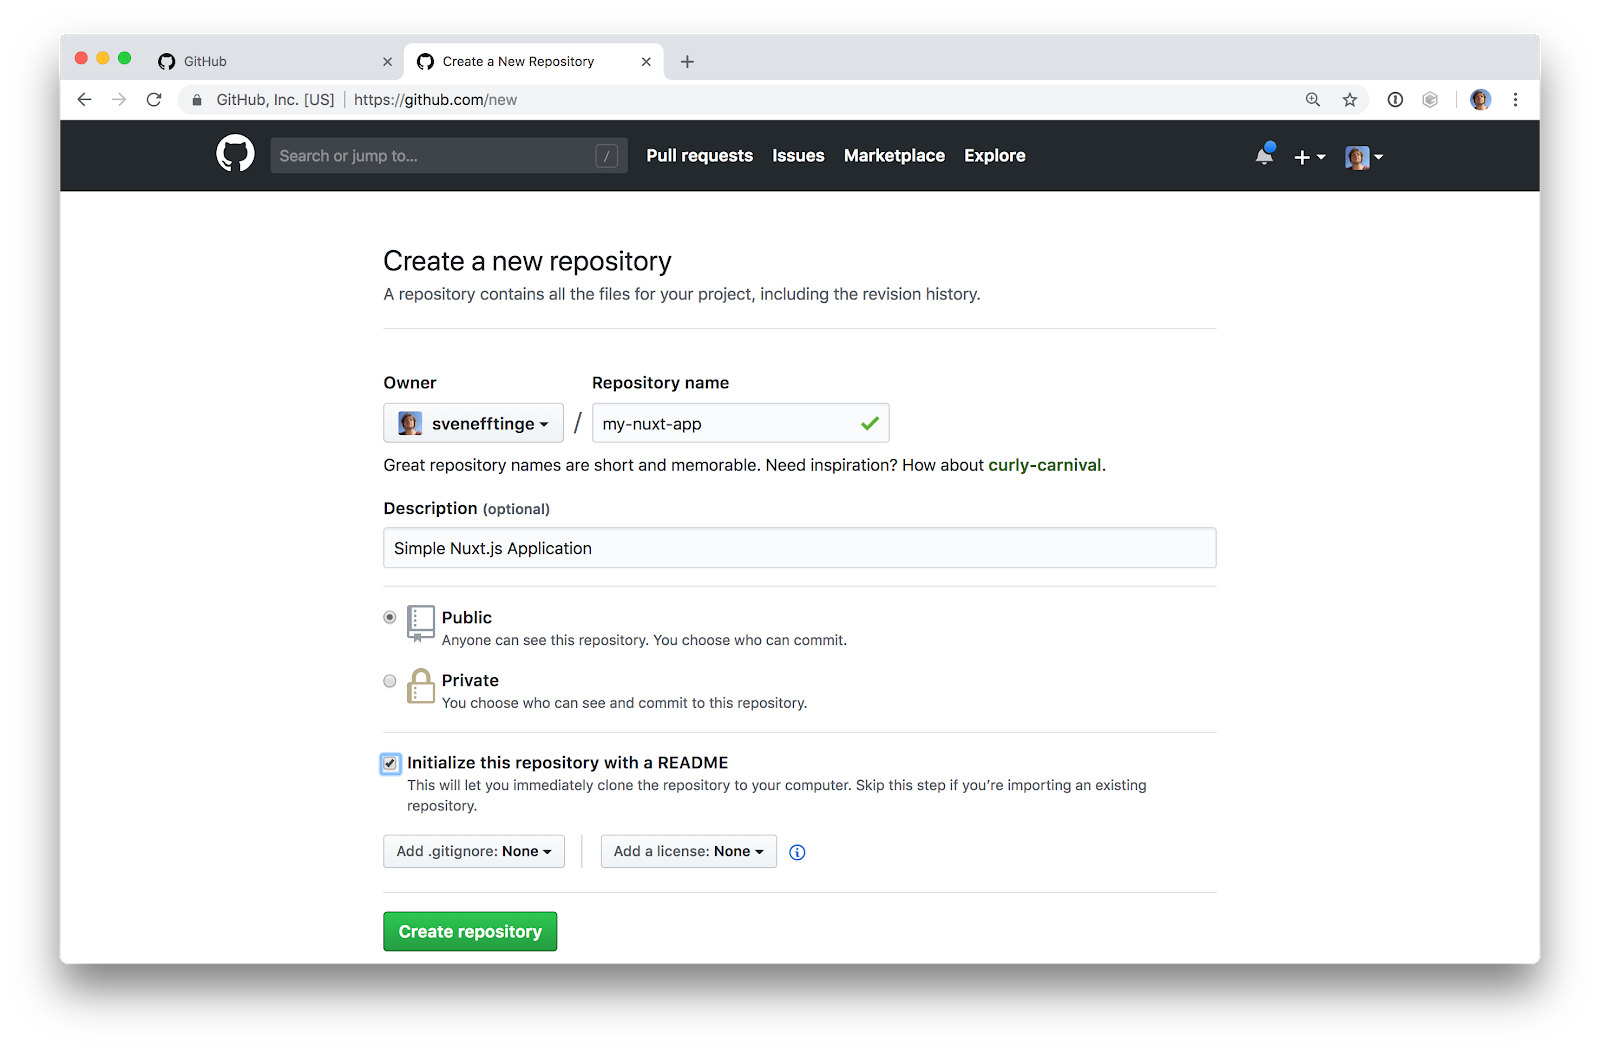1600x1050 pixels.
Task: Click the GitHub Octocat logo in header
Action: point(236,154)
